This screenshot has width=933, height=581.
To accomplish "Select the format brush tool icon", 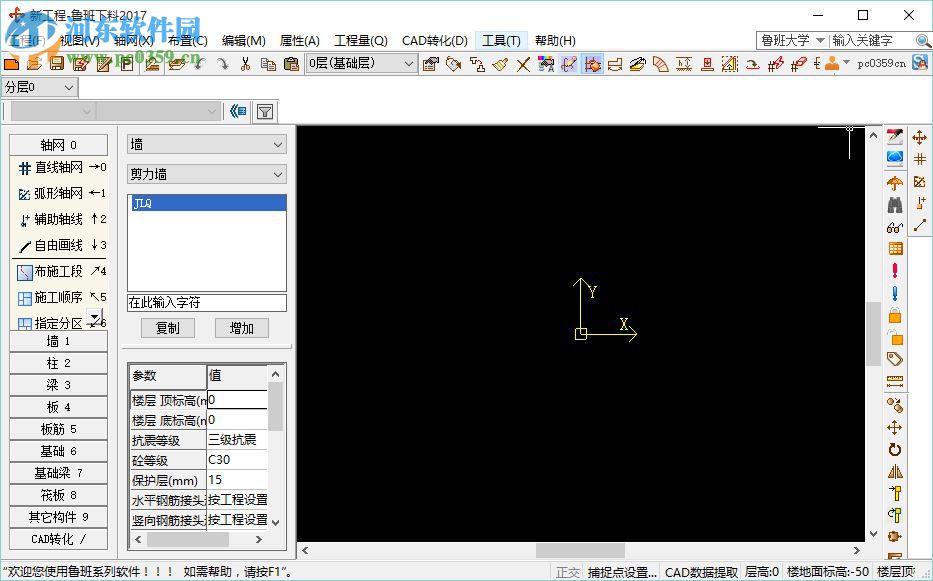I will [500, 64].
